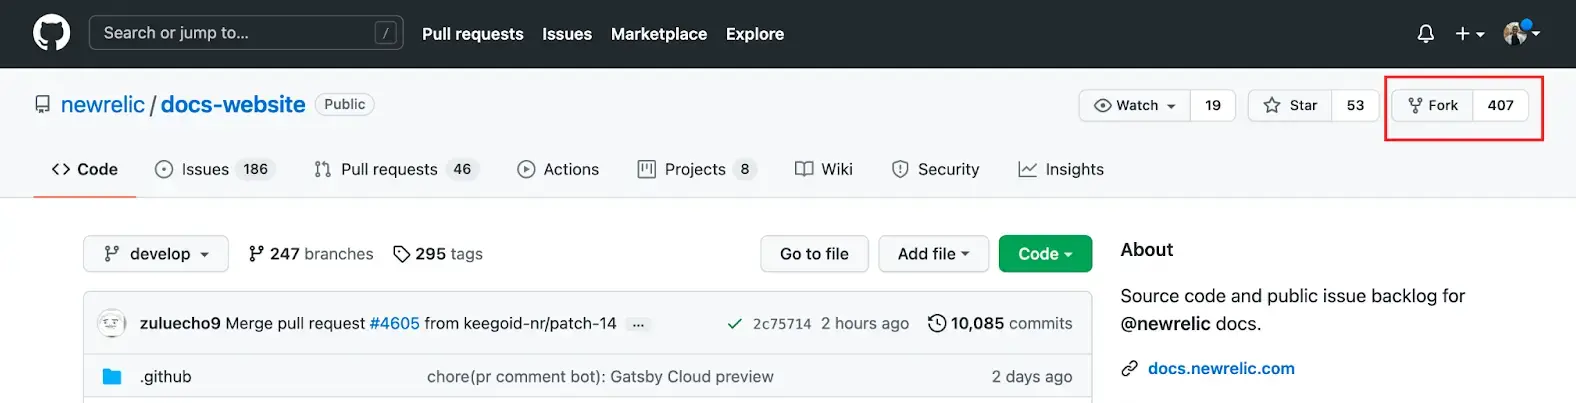Click zuluecho9's avatar image

click(x=112, y=323)
